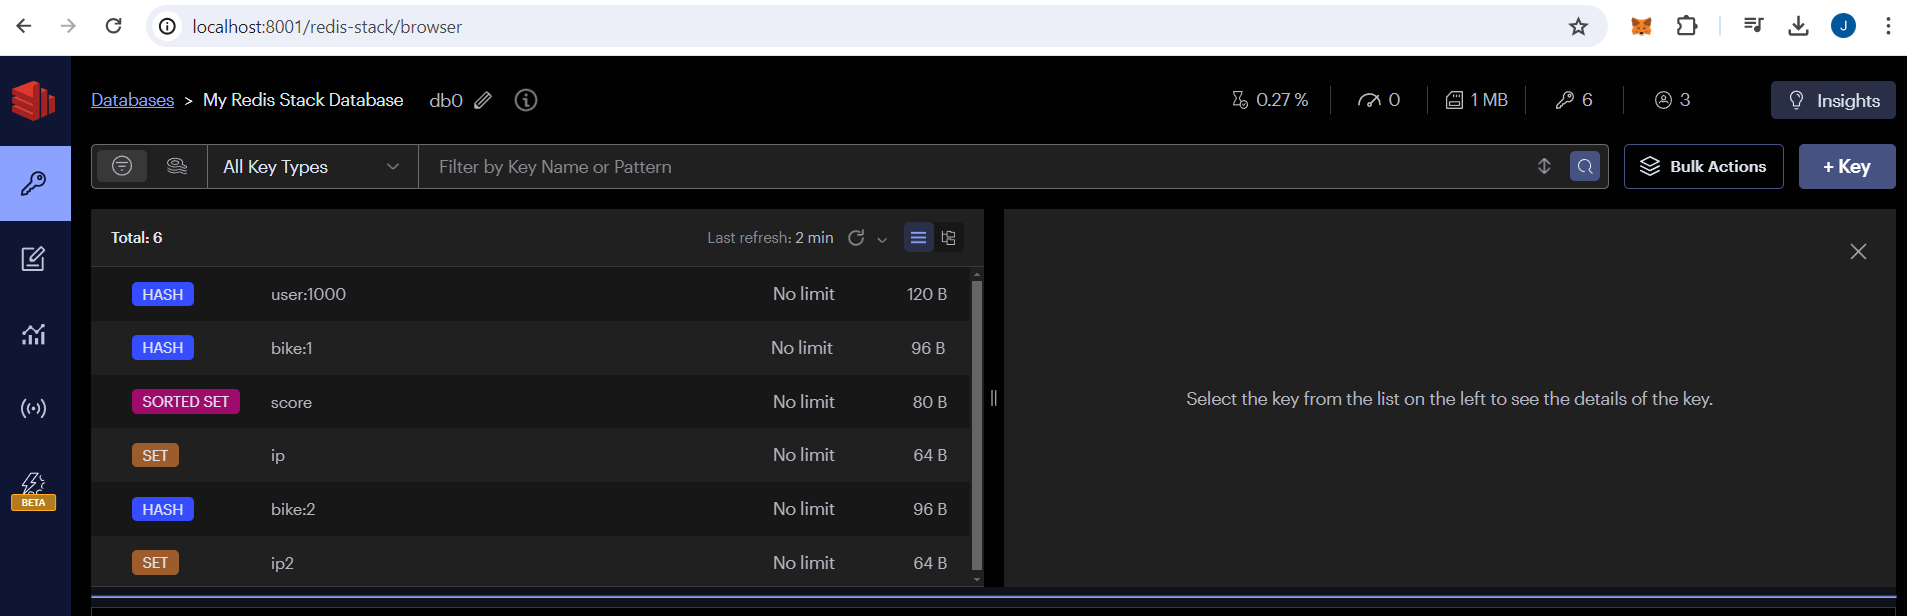
Task: Open the All Key Types dropdown
Action: coord(312,167)
